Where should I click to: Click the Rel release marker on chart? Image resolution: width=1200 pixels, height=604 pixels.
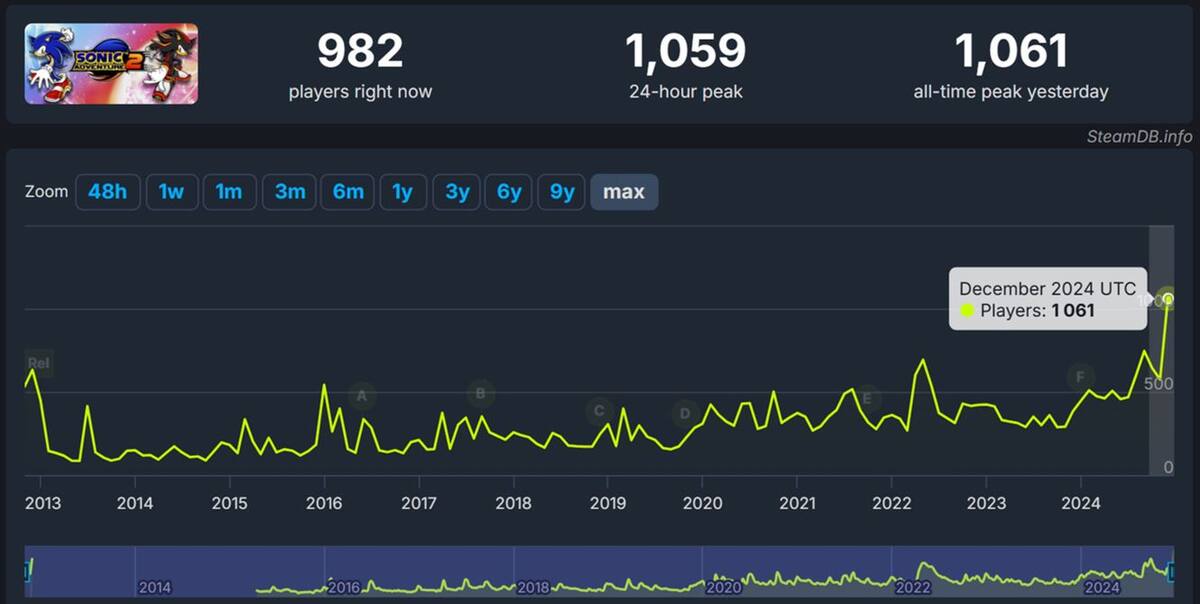[x=38, y=364]
